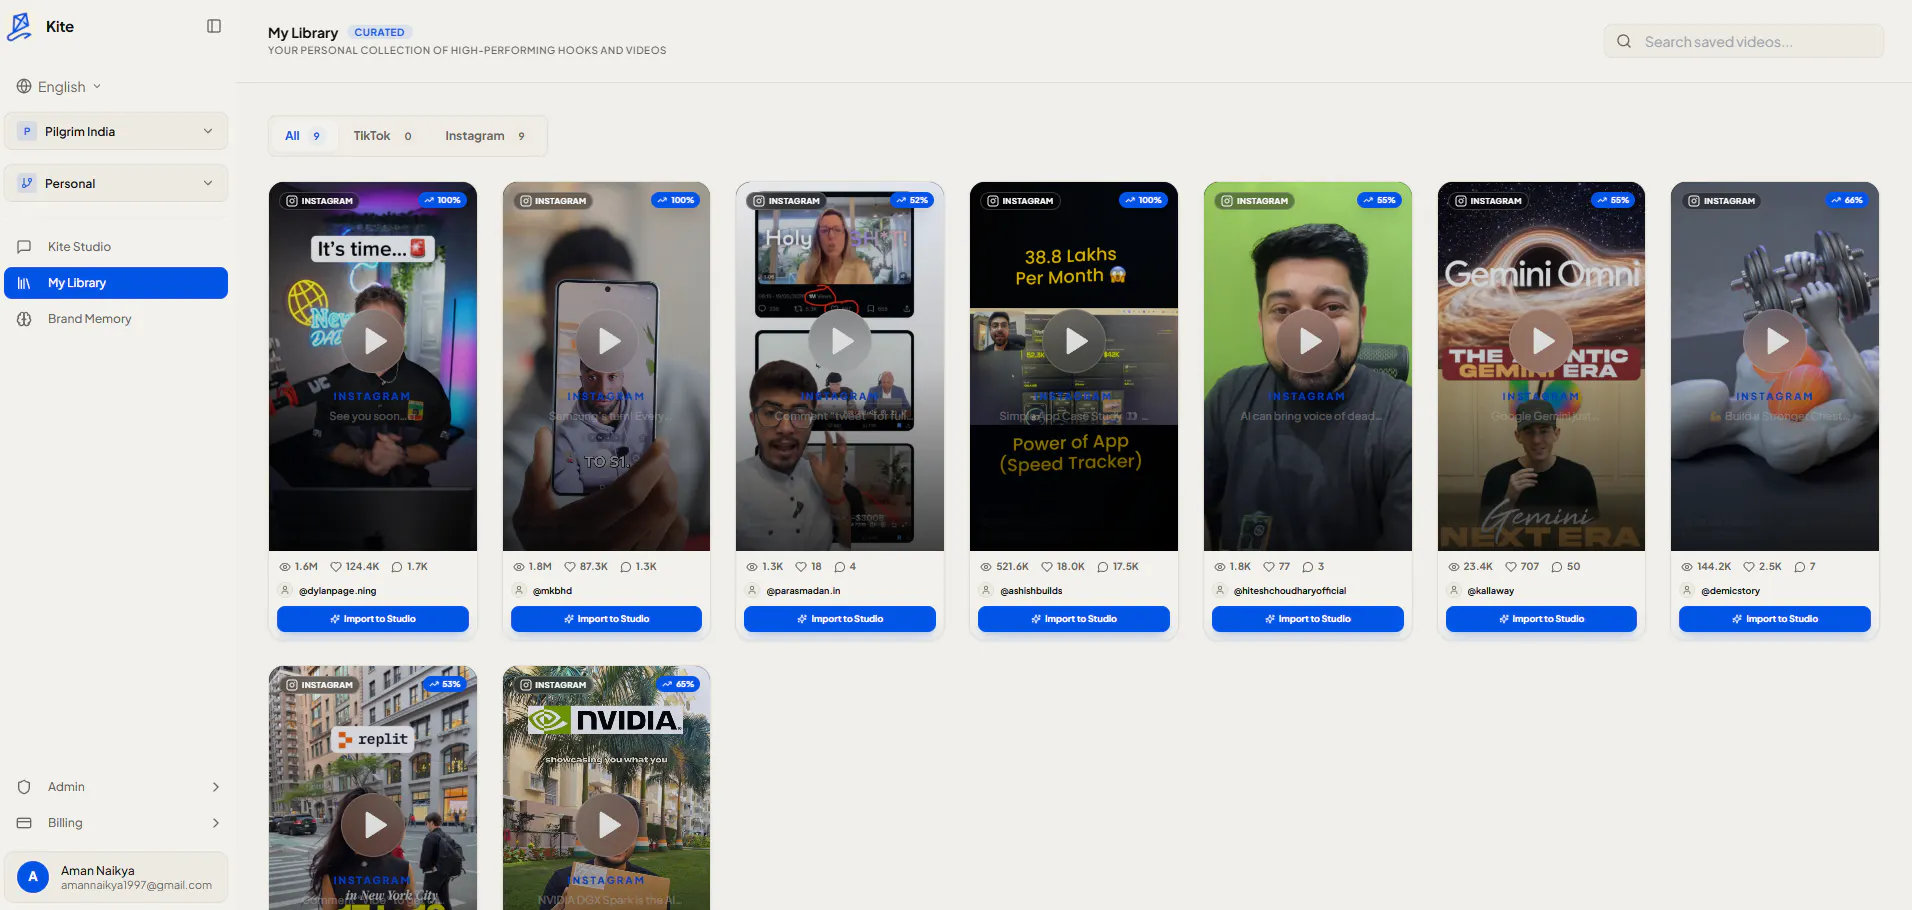Open the English language selector

point(59,87)
